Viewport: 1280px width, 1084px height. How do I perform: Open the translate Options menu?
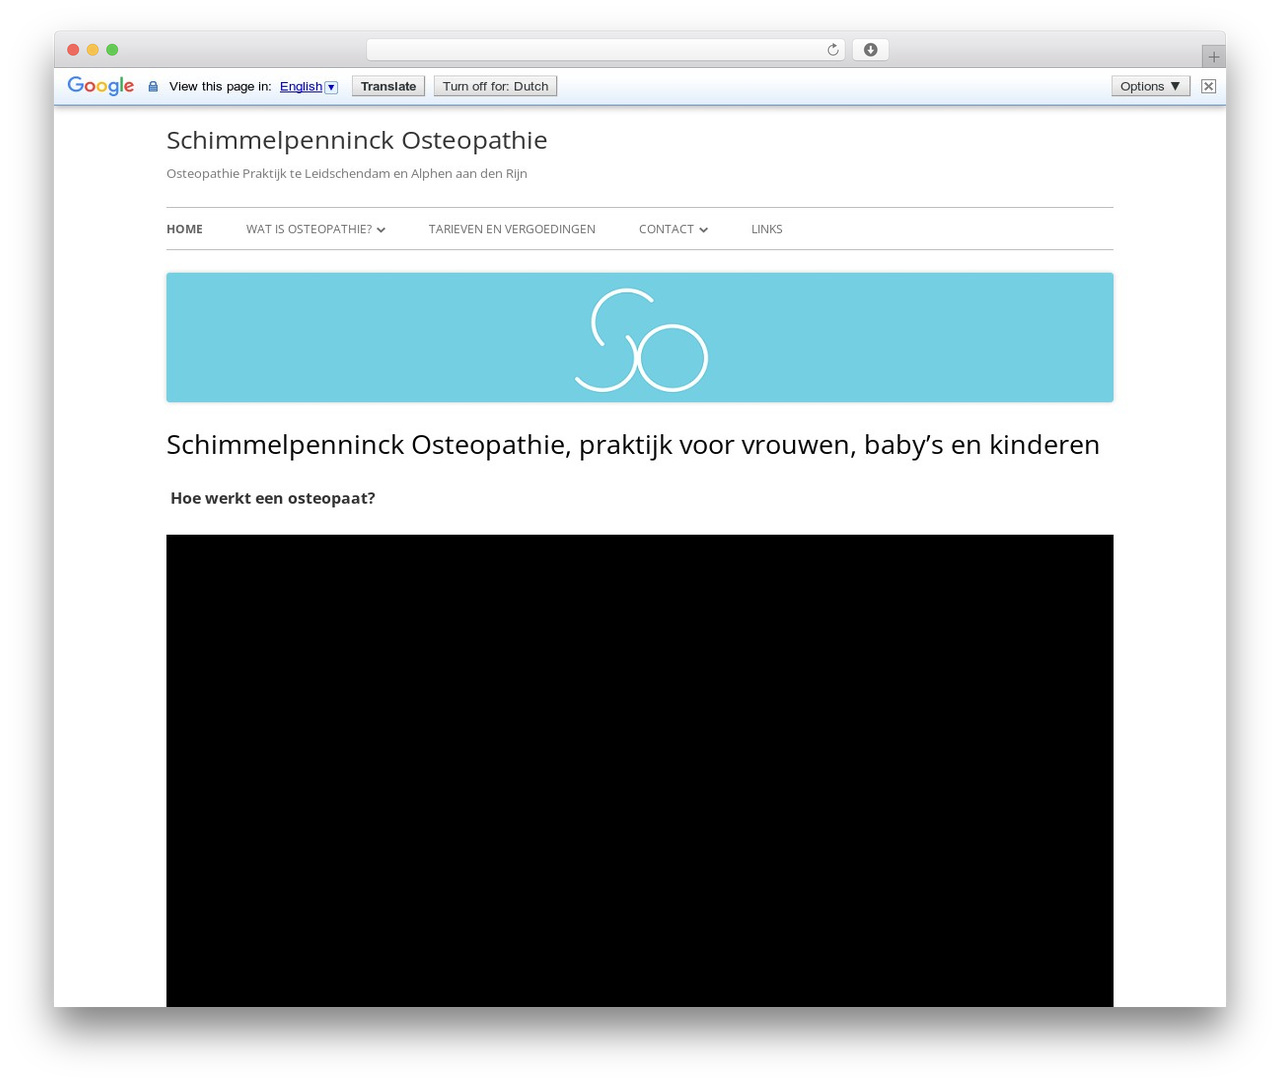tap(1150, 86)
